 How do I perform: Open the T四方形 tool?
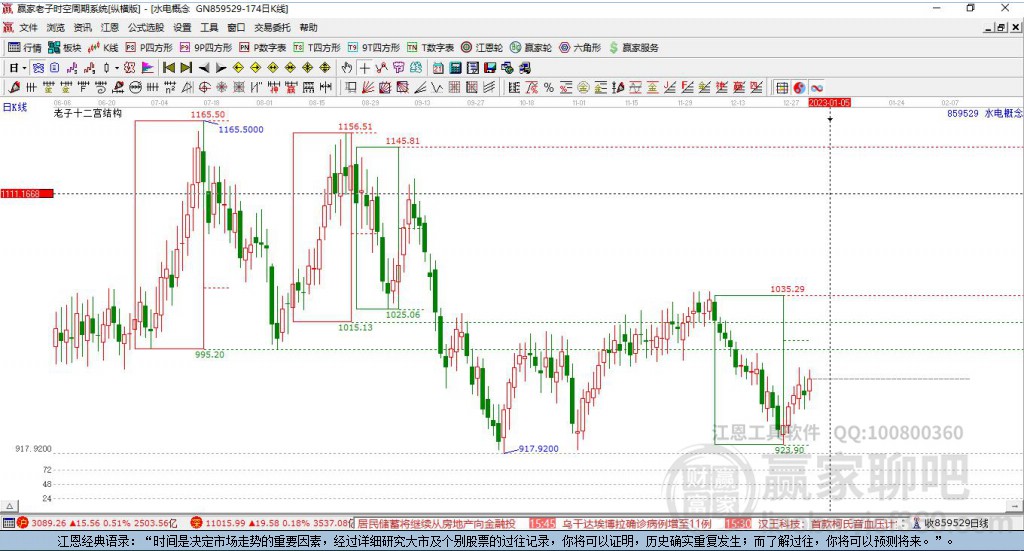(x=317, y=48)
